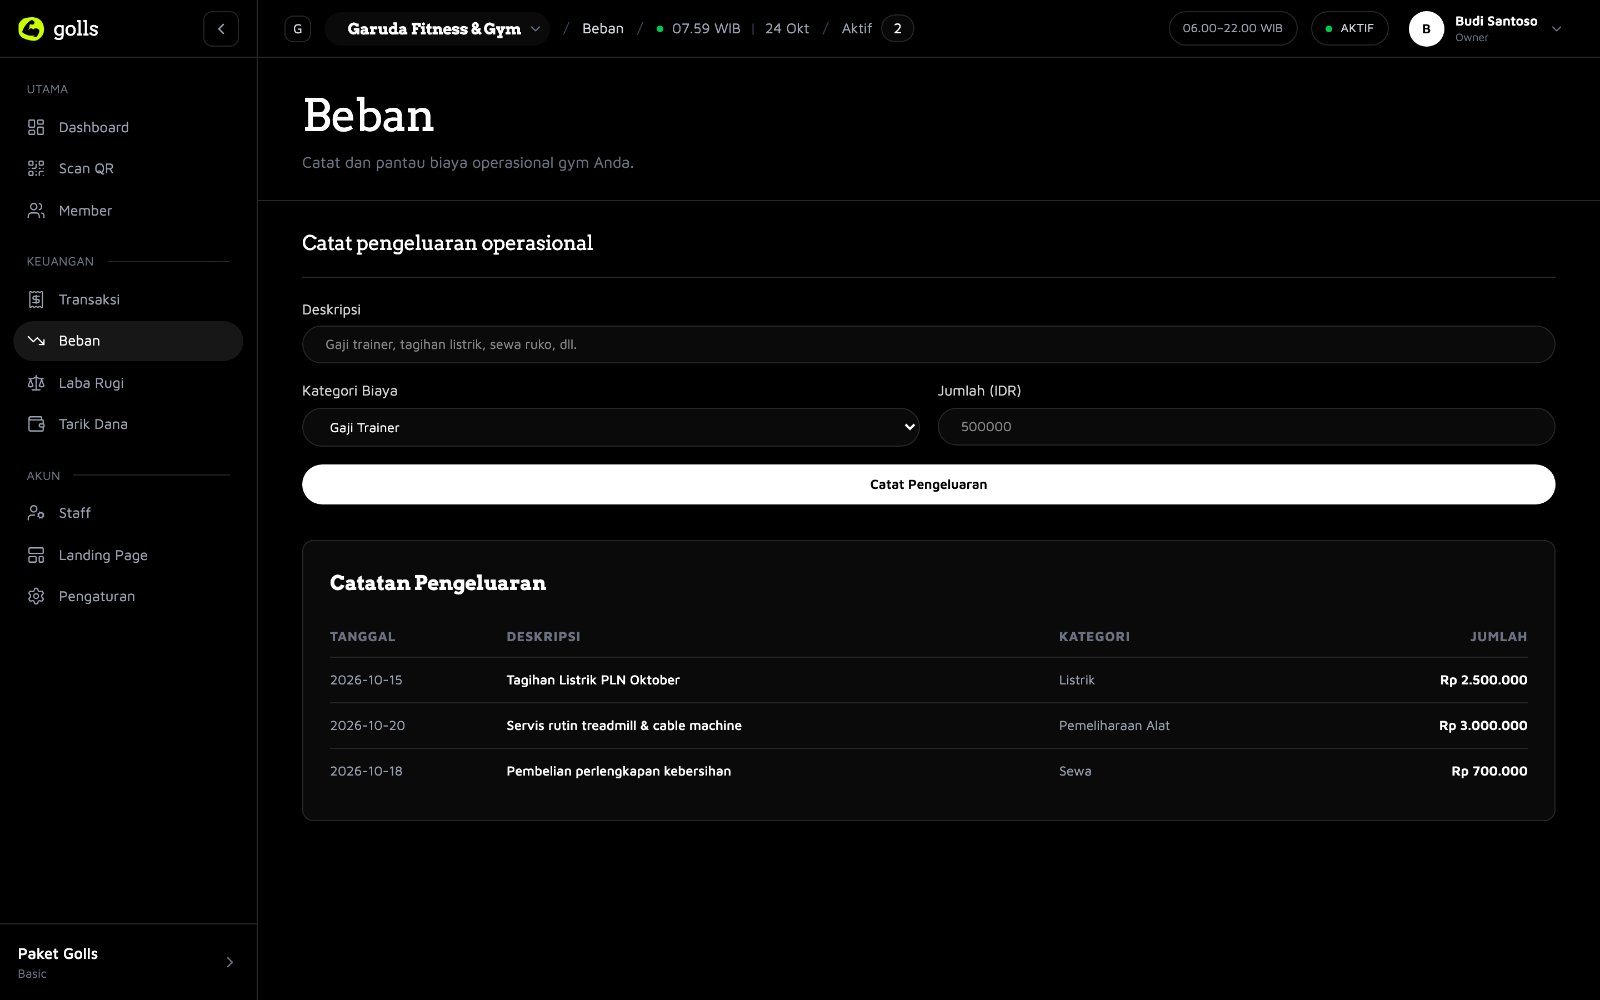This screenshot has height=1000, width=1600.
Task: Open the Dashboard menu item
Action: [x=128, y=127]
